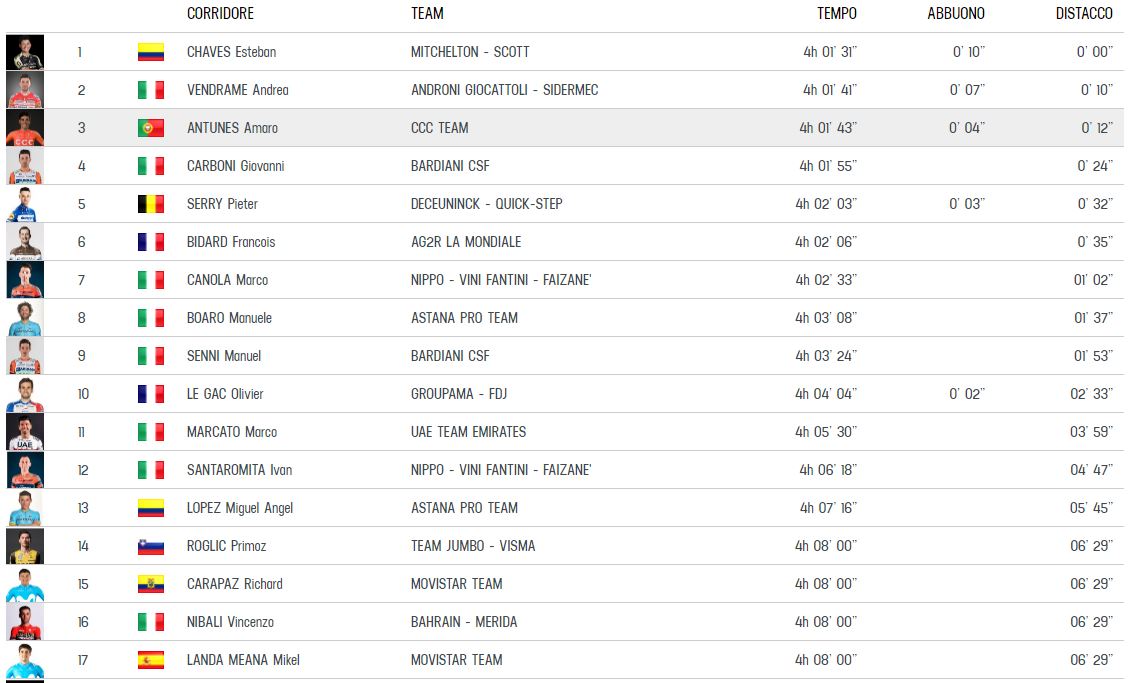Screen dimensions: 1133x683
Task: Select team name MITCHELTON - SCOTT
Action: (x=470, y=52)
